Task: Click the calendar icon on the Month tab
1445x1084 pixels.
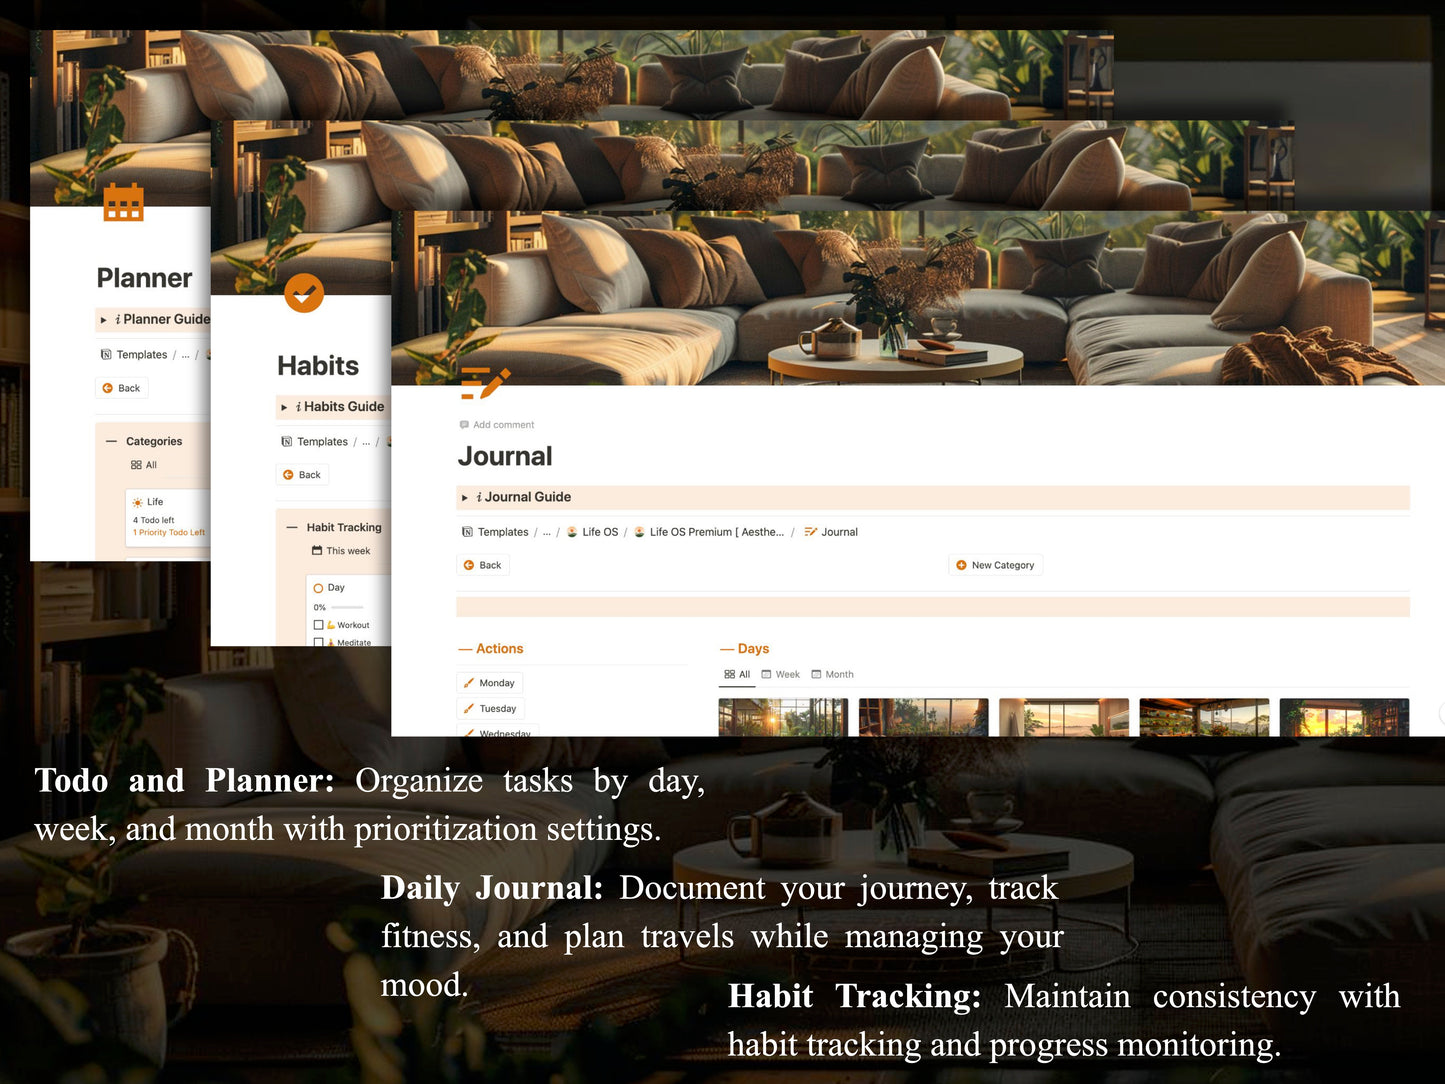Action: pyautogui.click(x=816, y=675)
